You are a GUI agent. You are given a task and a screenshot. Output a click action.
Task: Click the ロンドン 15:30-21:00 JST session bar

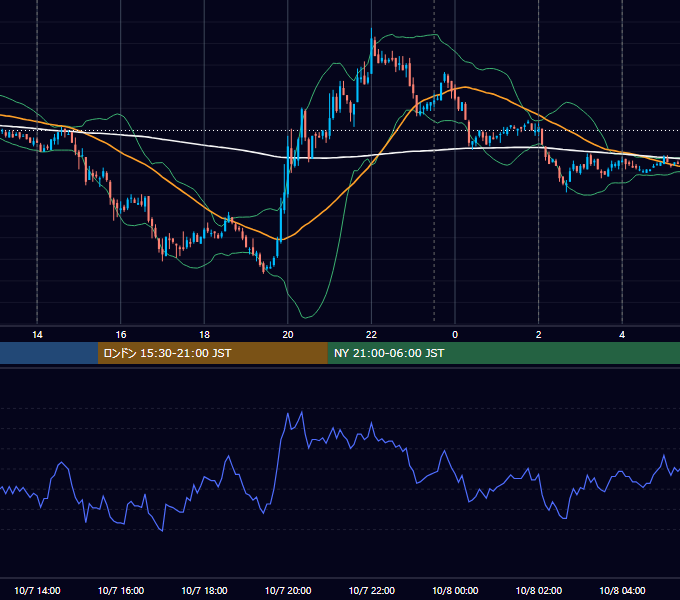[x=212, y=353]
